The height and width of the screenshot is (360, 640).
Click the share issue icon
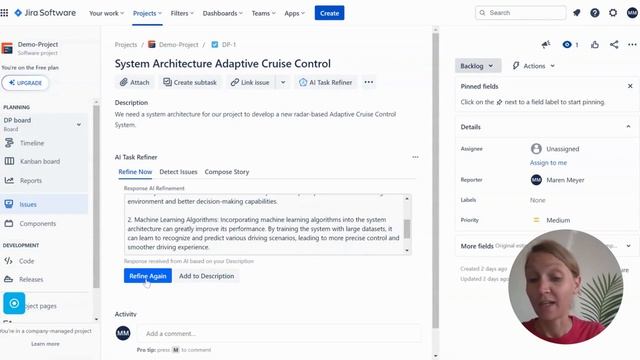614,44
